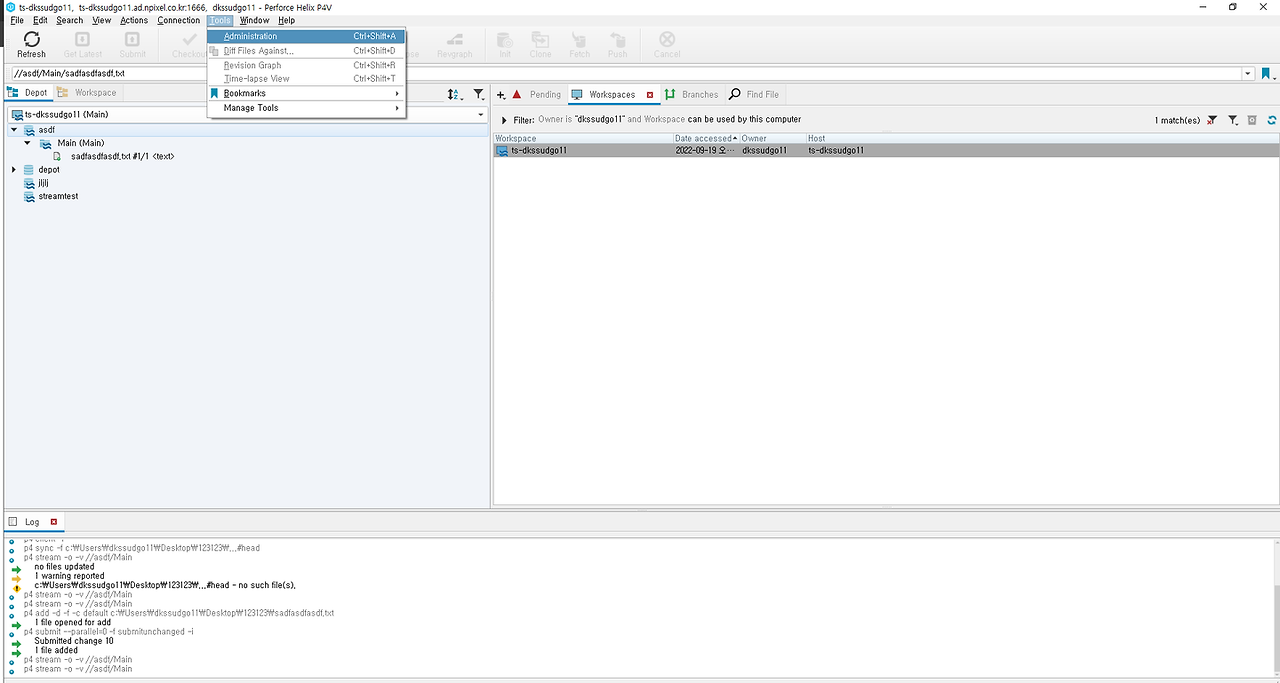Open the workspace list filter funnel menu
The width and height of the screenshot is (1280, 683).
point(1234,120)
